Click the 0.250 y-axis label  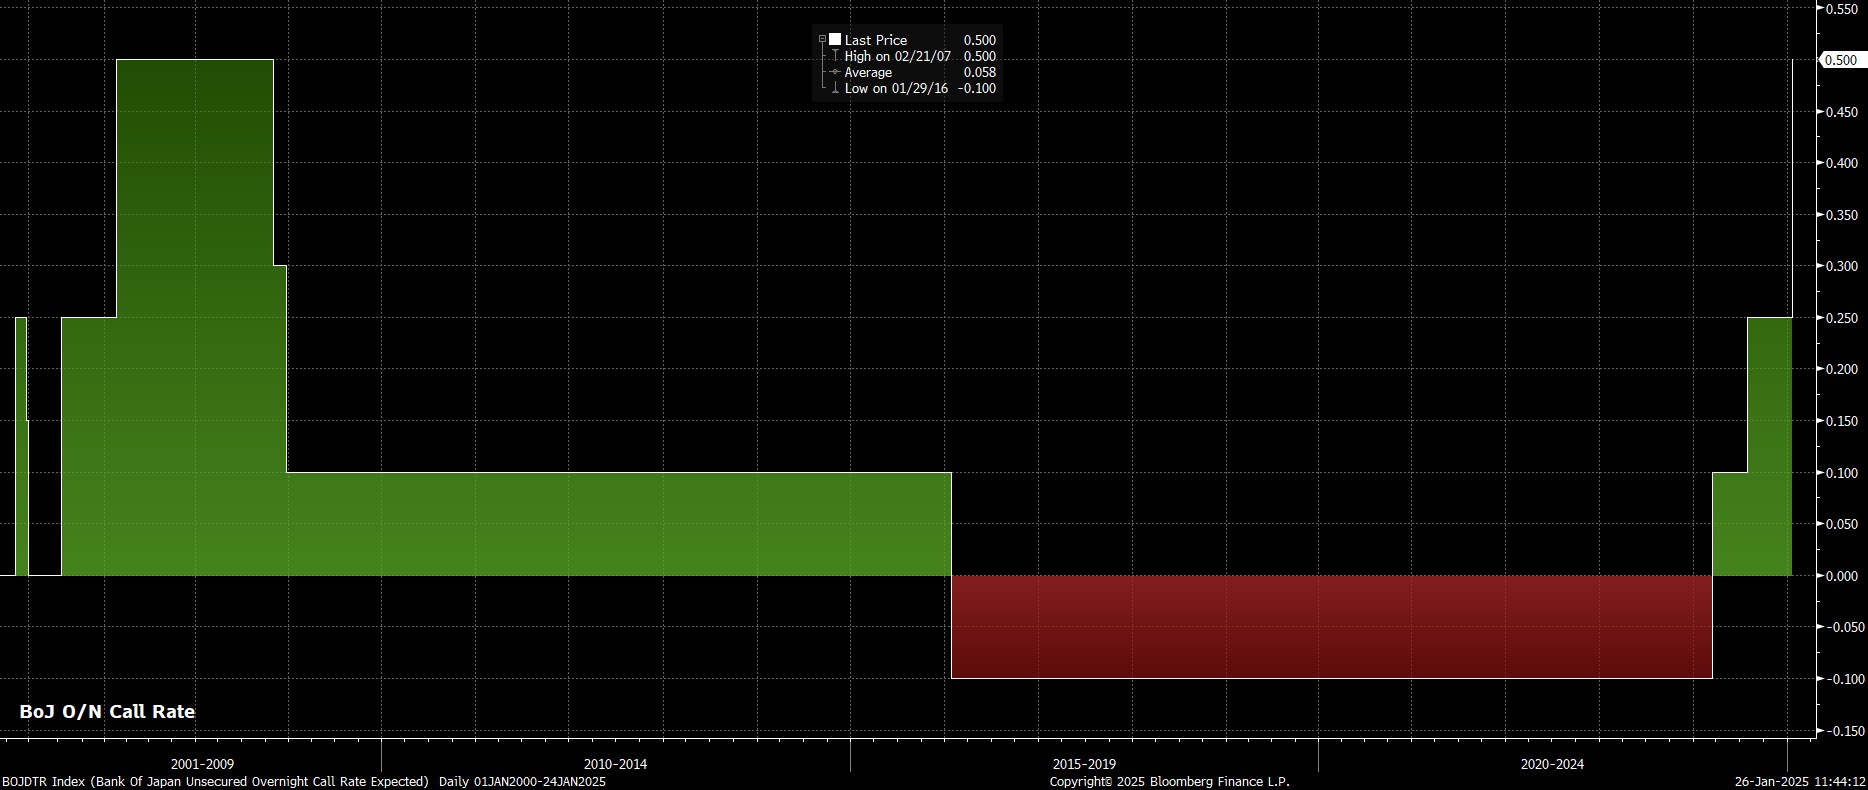click(x=1841, y=318)
